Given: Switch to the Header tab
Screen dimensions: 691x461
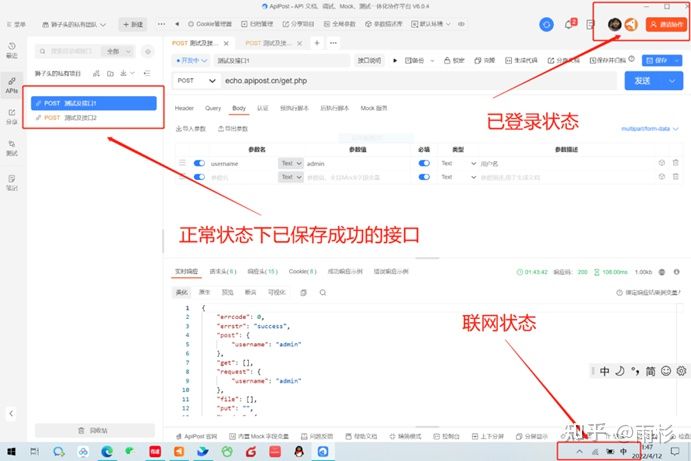Looking at the screenshot, I should click(184, 108).
